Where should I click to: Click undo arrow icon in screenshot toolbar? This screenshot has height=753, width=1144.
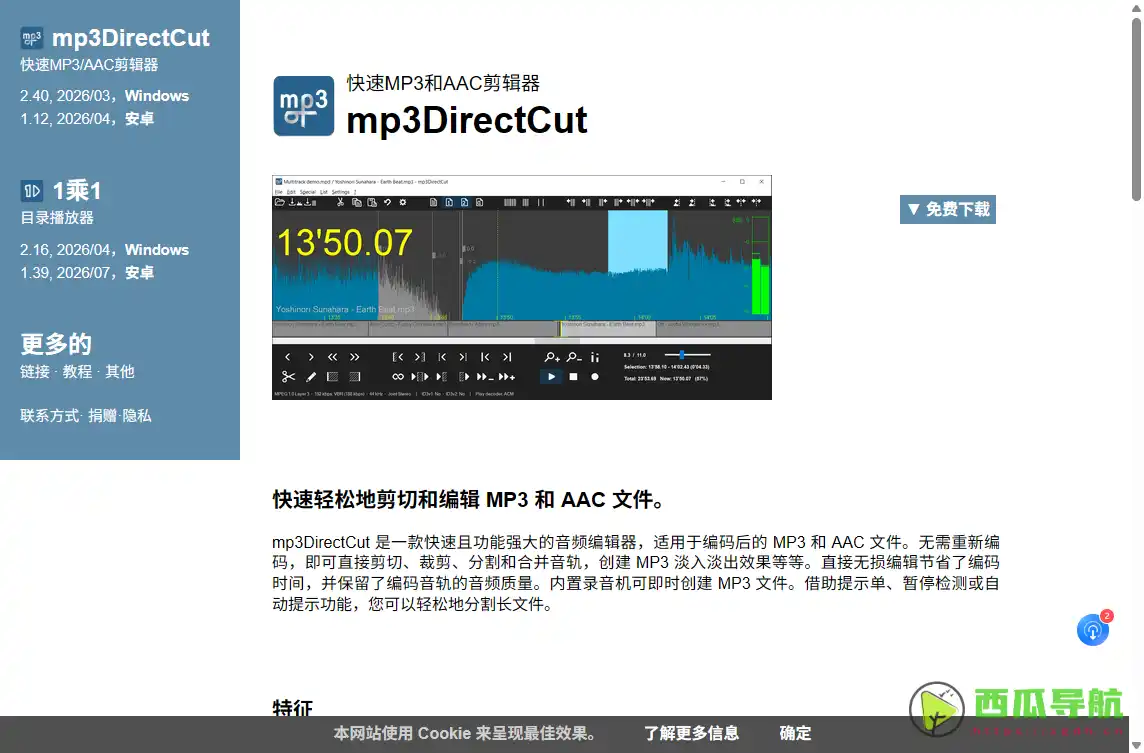click(x=387, y=202)
